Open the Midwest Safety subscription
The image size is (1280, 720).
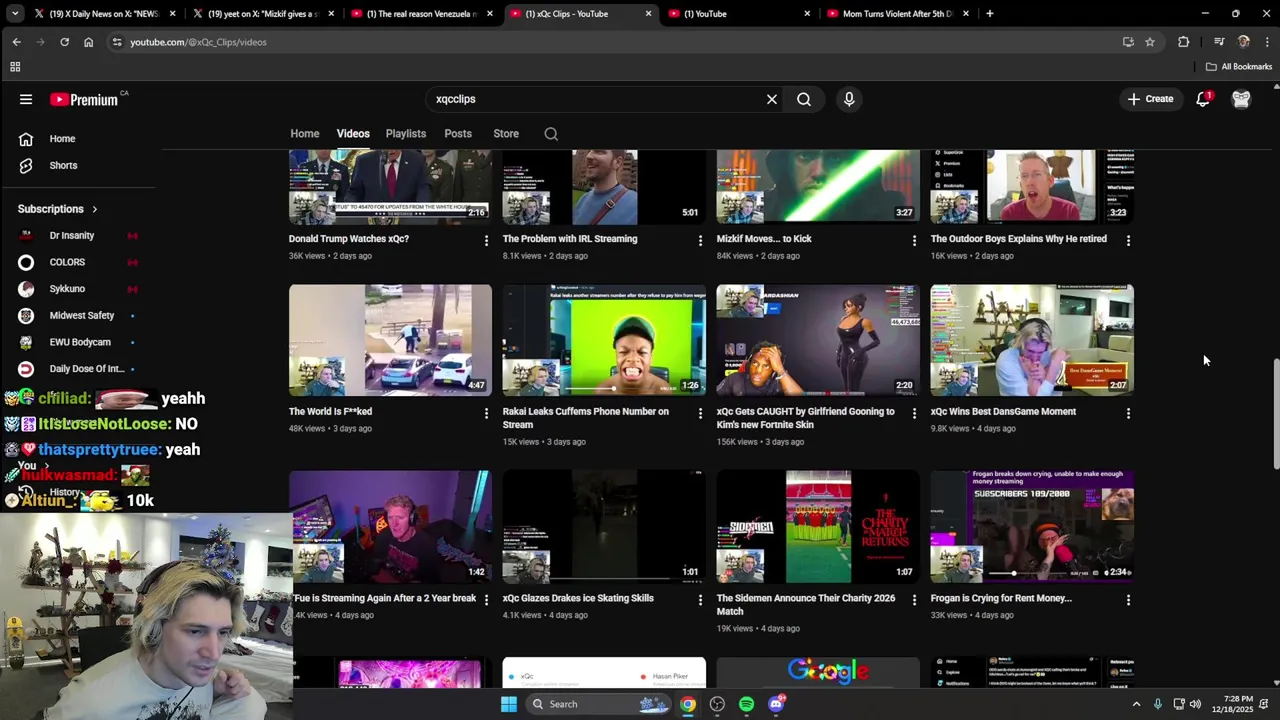click(x=80, y=316)
